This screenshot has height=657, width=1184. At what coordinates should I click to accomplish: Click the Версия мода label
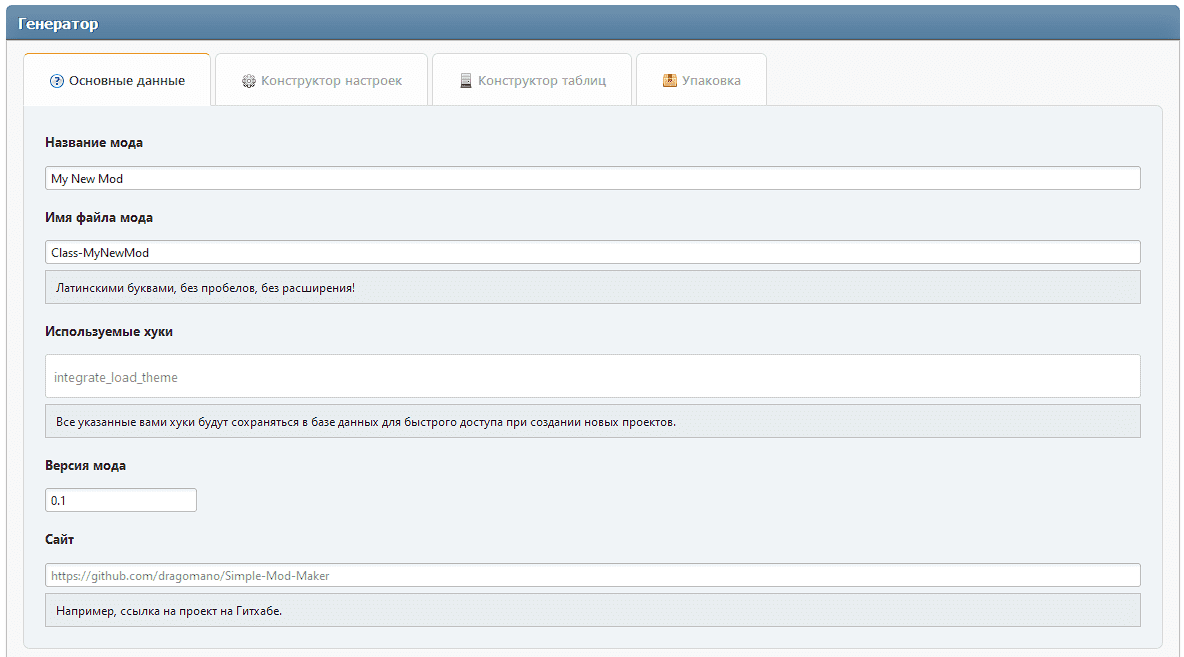86,465
